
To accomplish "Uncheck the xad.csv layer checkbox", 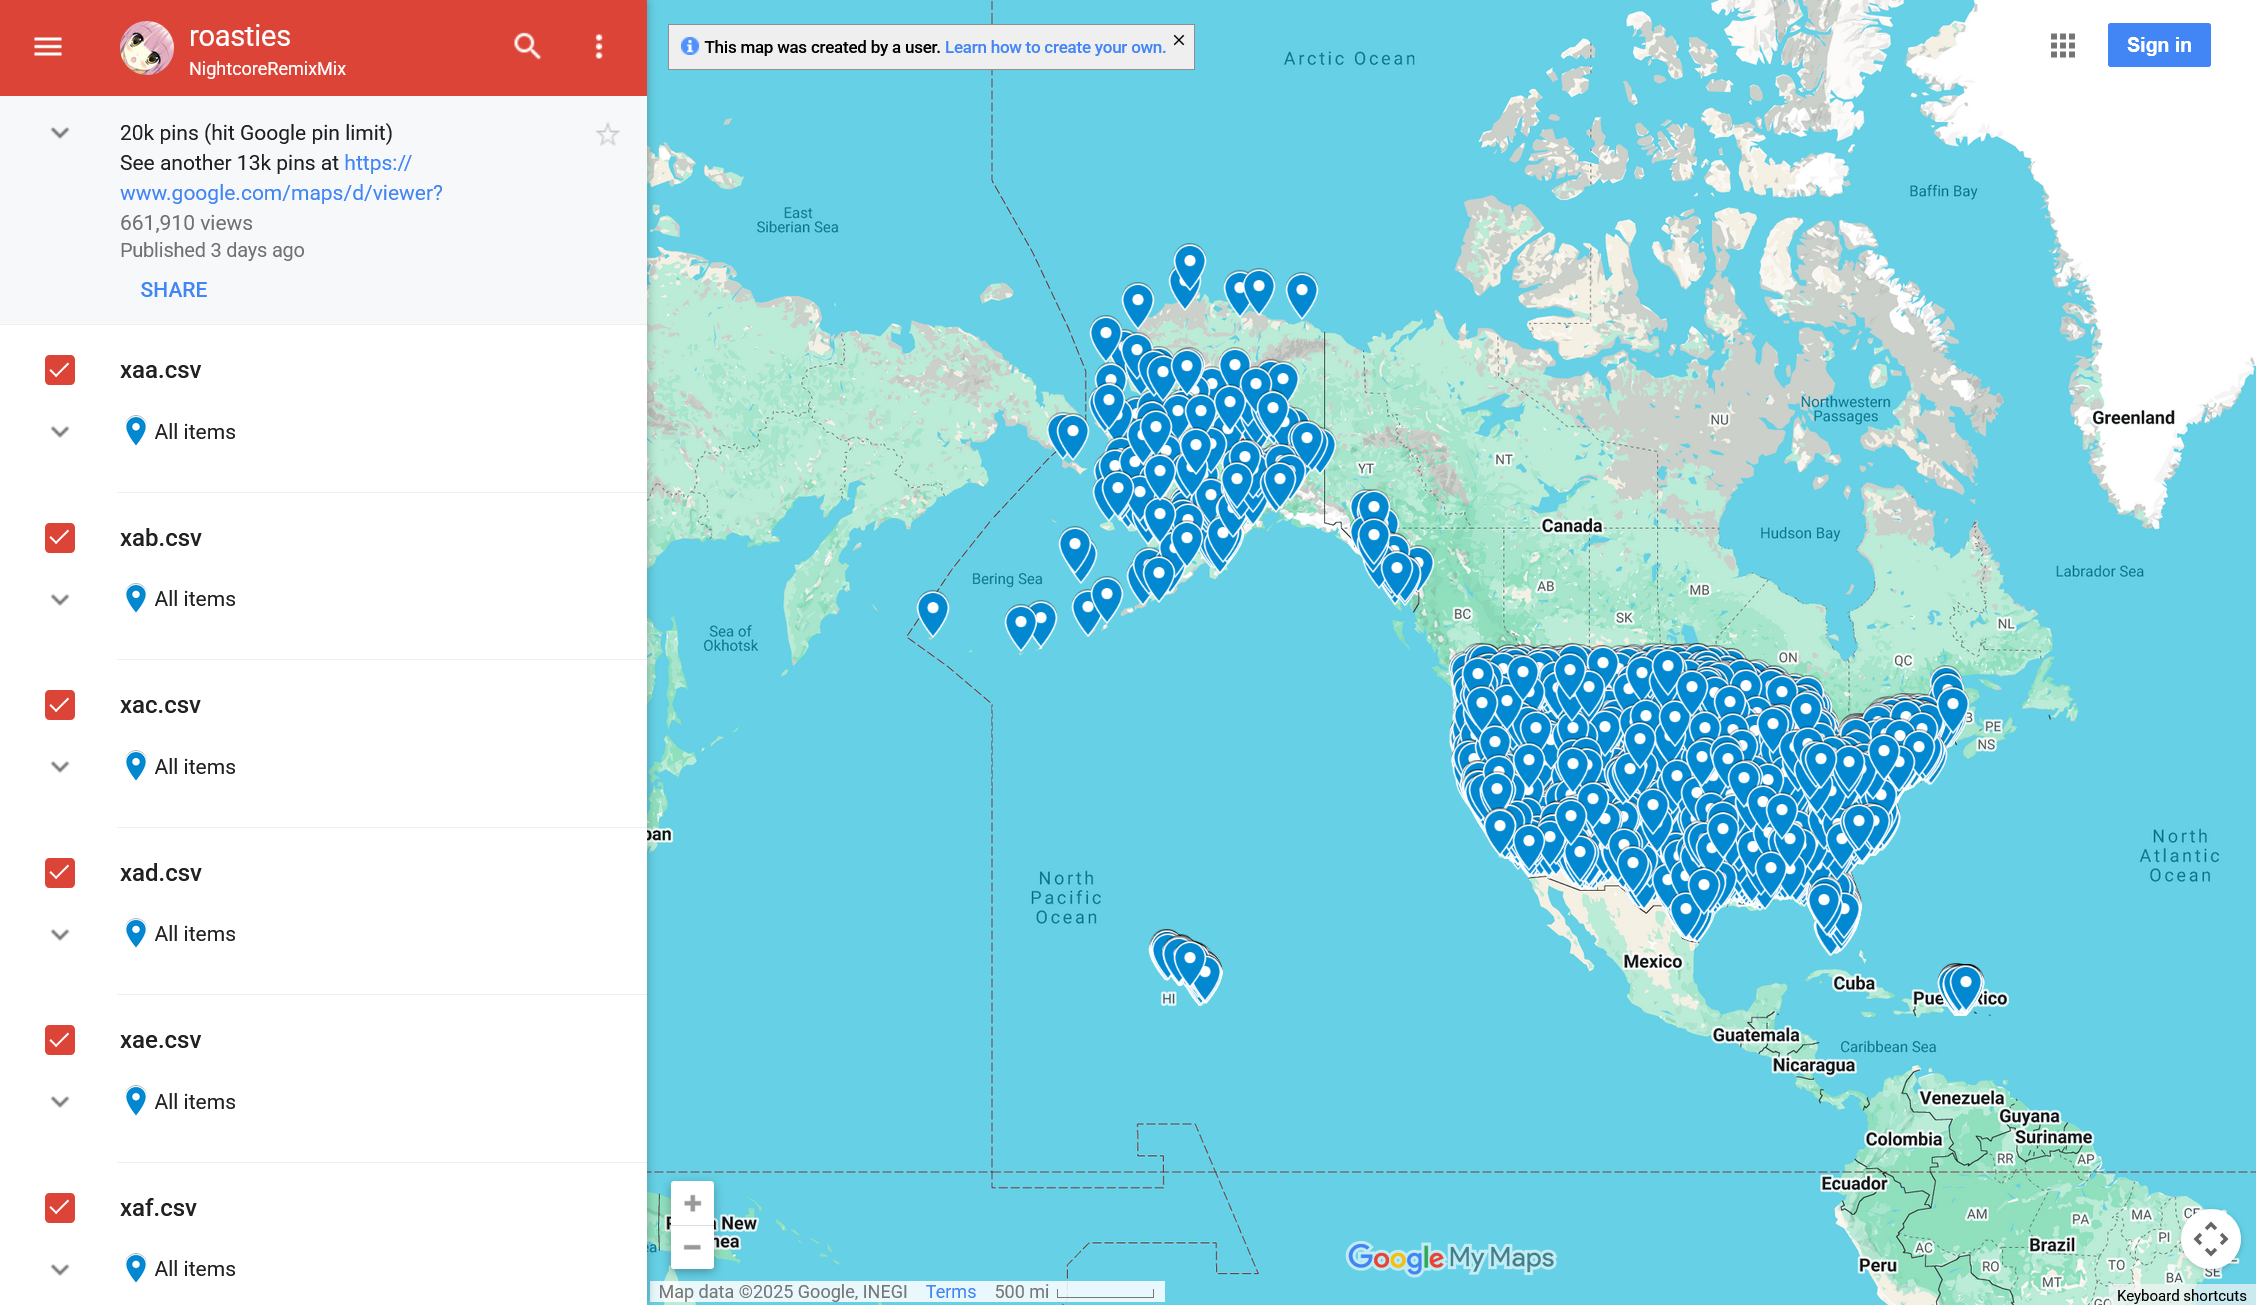I will tap(60, 873).
